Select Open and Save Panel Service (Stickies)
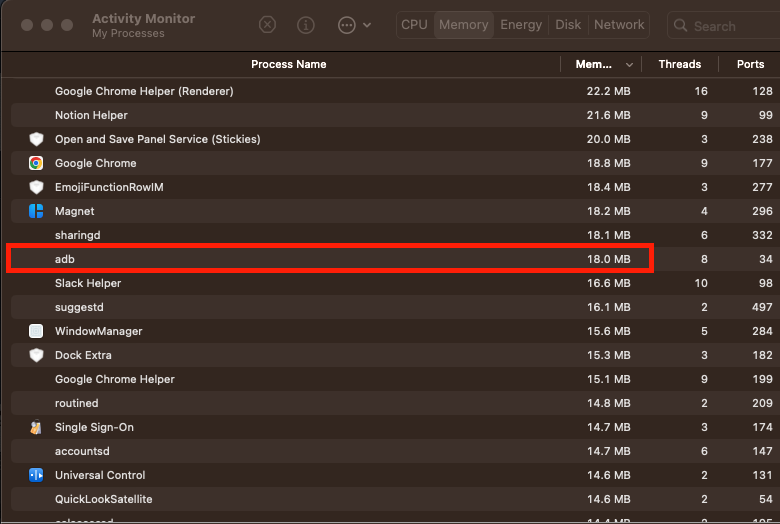This screenshot has width=780, height=524. coord(395,139)
